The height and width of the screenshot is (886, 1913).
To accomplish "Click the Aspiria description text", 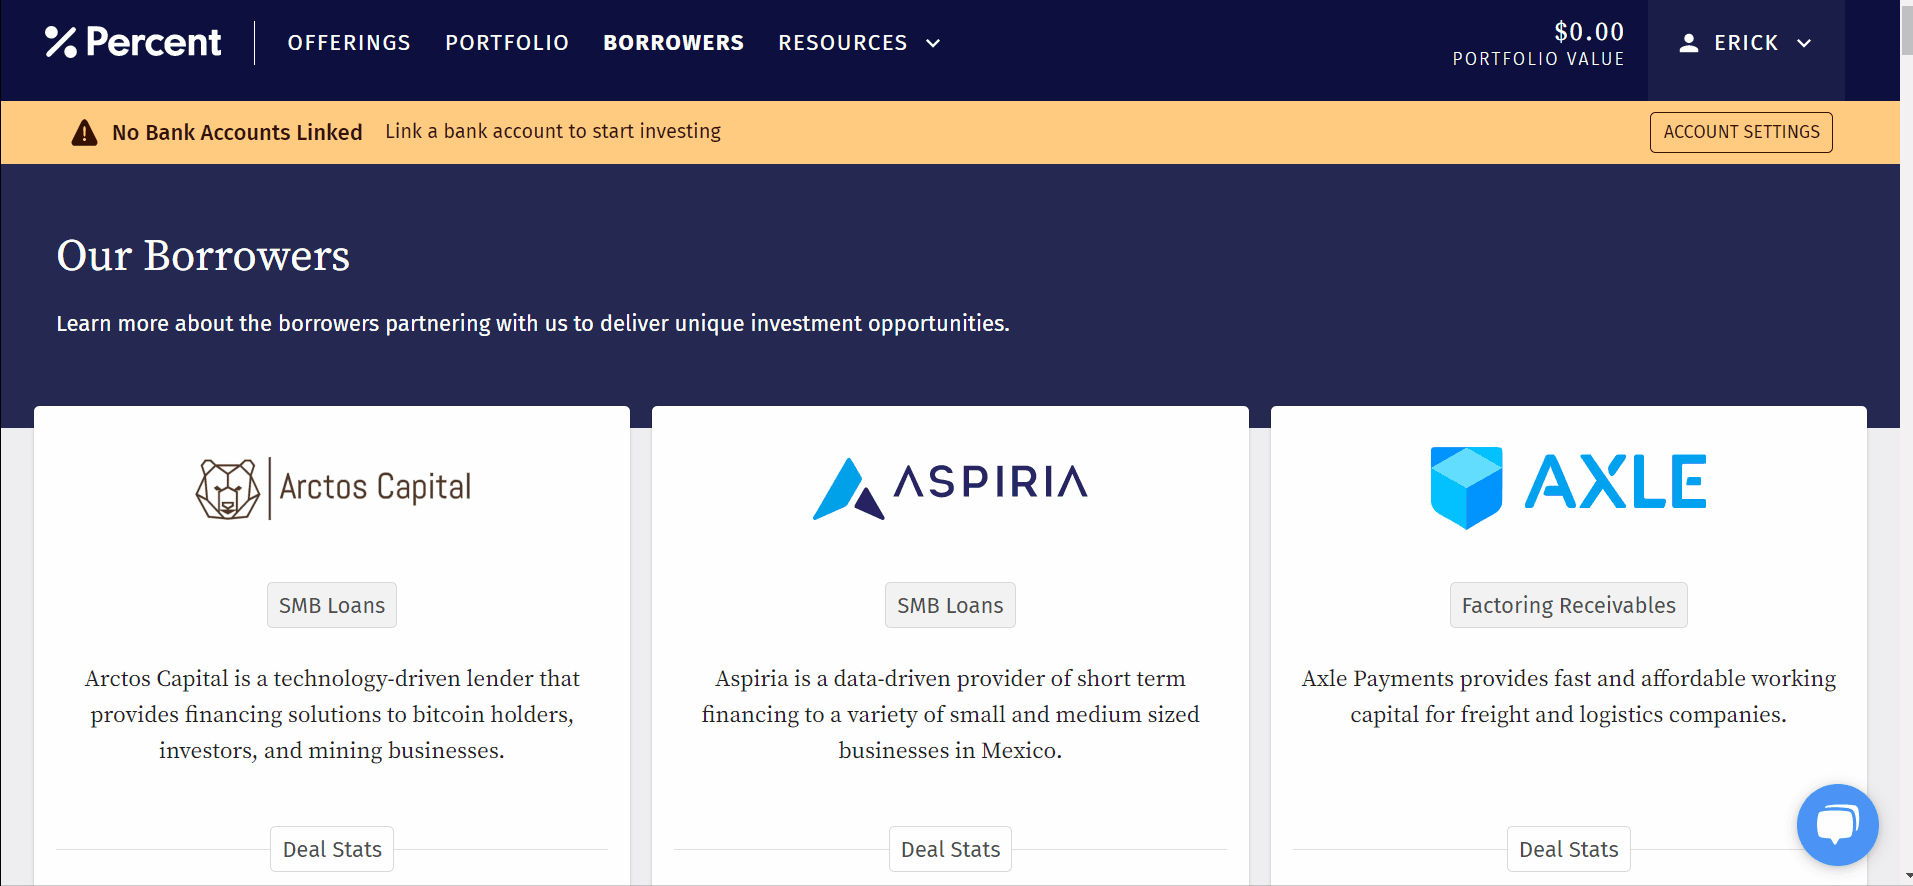I will click(x=950, y=714).
